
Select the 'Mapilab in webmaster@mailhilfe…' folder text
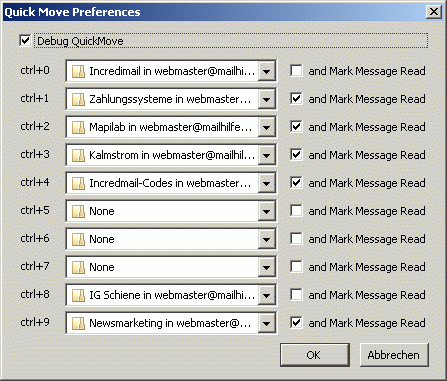coord(170,127)
